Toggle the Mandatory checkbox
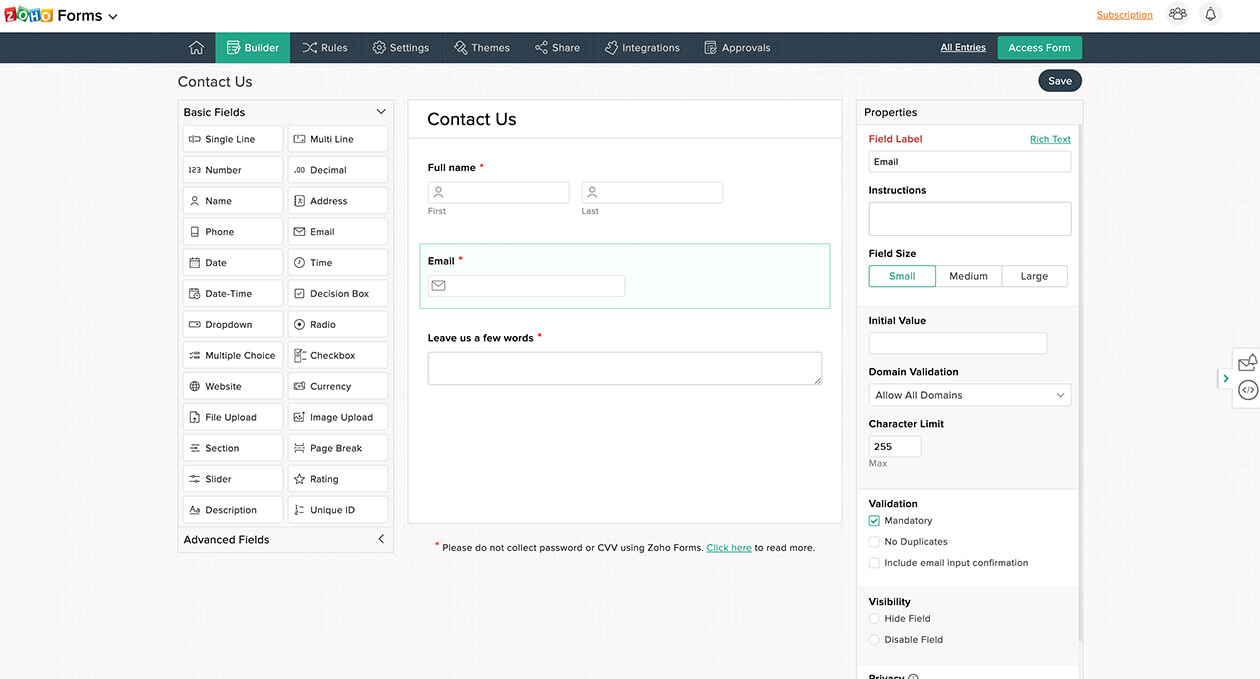The height and width of the screenshot is (679, 1260). coord(874,521)
